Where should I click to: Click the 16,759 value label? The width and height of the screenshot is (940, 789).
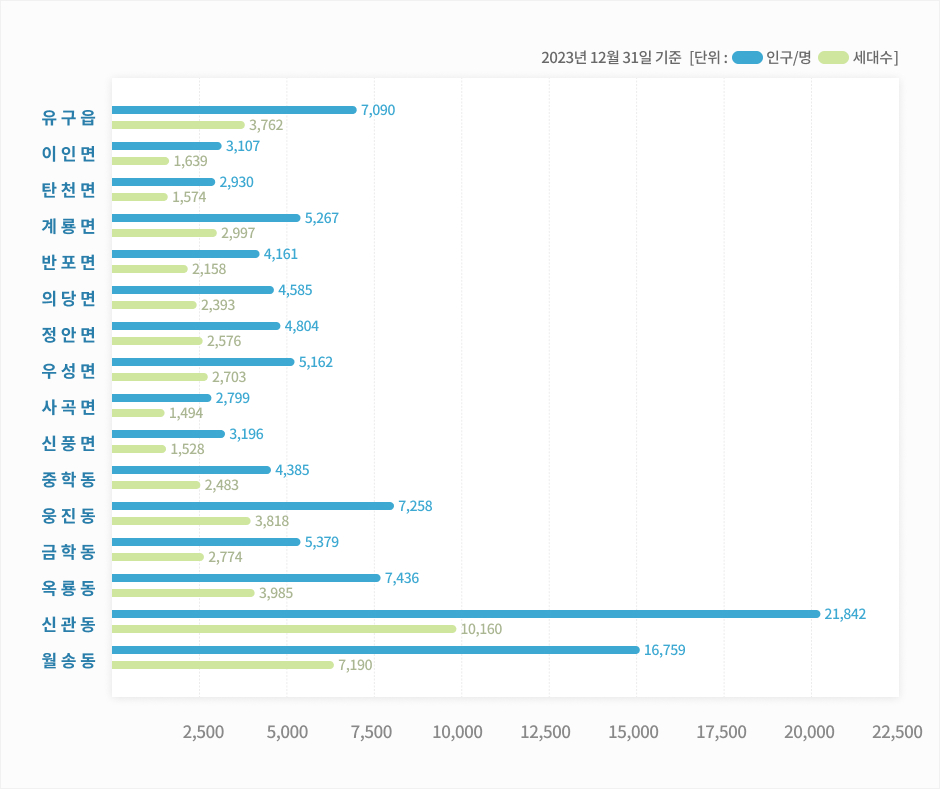pyautogui.click(x=664, y=650)
